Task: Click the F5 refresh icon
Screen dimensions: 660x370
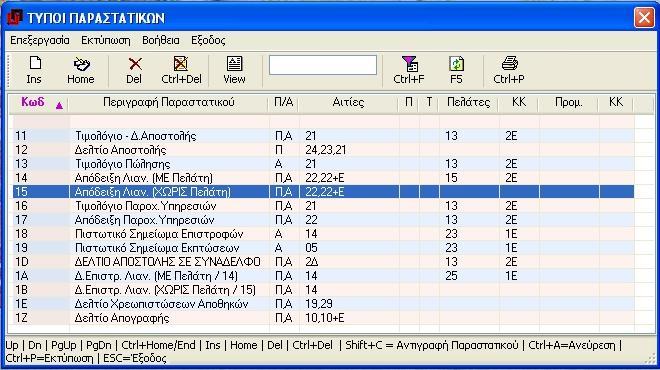Action: tap(457, 64)
